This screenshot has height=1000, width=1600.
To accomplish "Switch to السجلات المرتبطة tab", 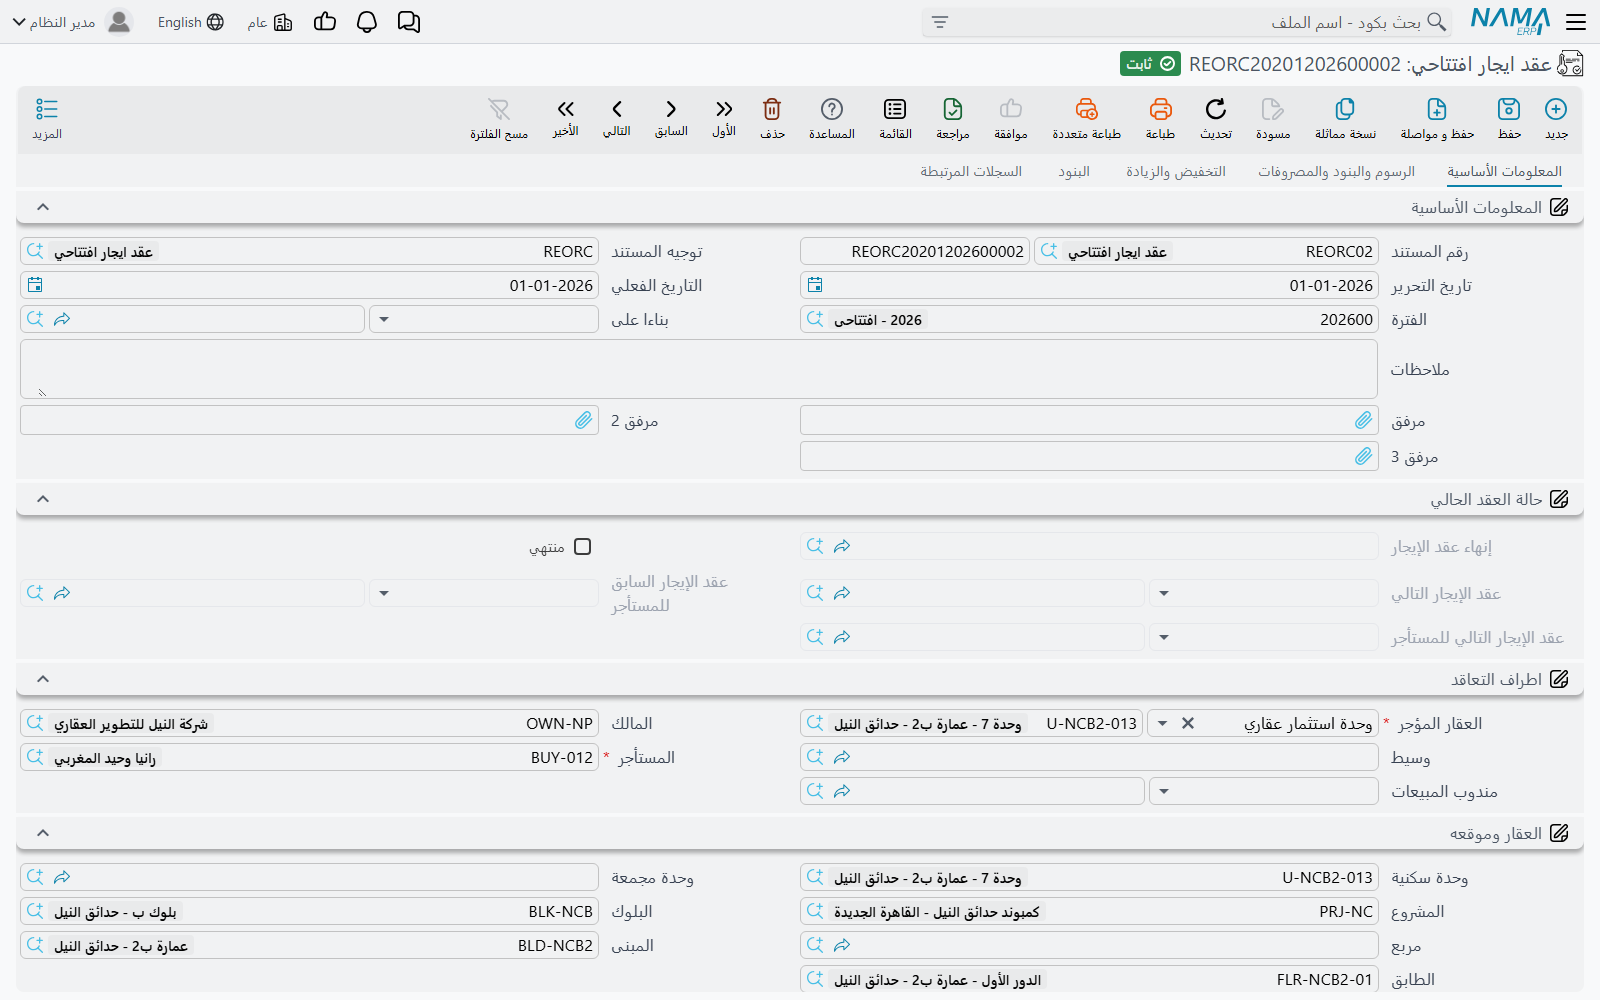I will point(971,172).
